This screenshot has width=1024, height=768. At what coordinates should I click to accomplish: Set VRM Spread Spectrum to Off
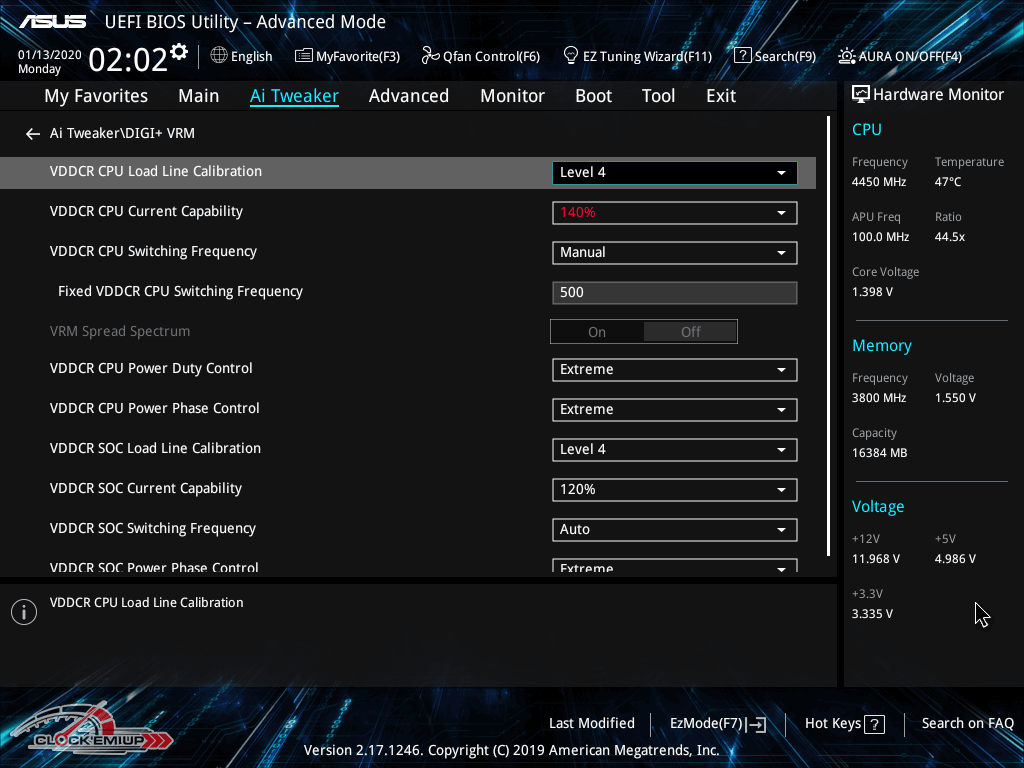[690, 332]
